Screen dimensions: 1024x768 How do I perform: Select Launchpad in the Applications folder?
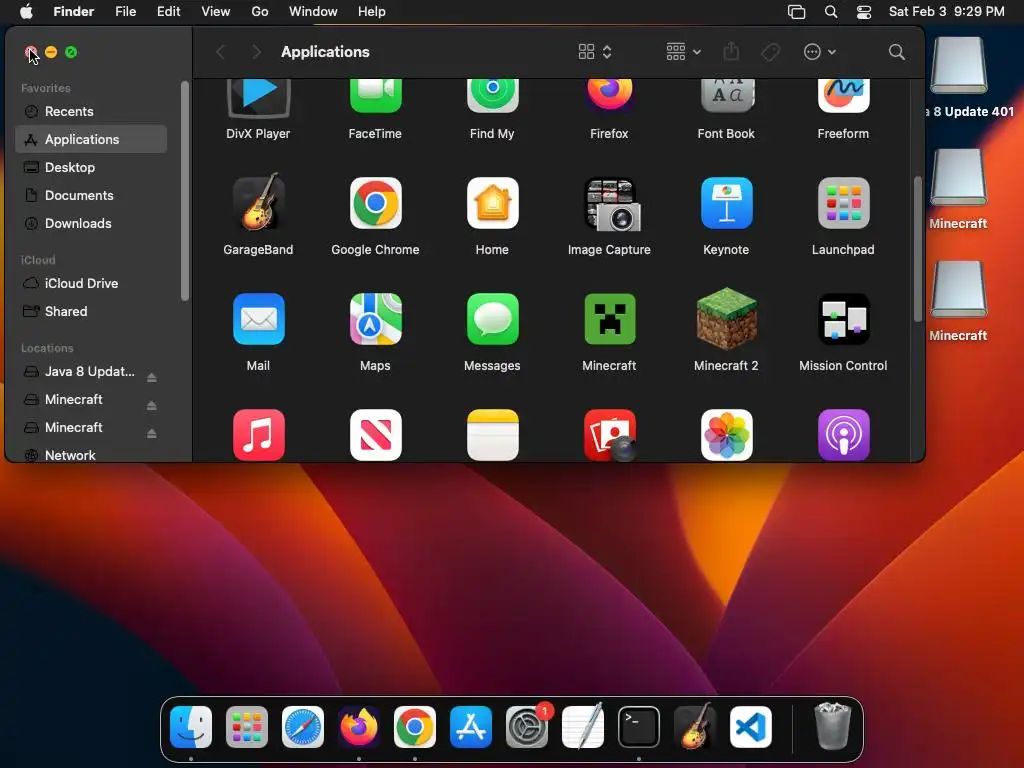tap(843, 203)
